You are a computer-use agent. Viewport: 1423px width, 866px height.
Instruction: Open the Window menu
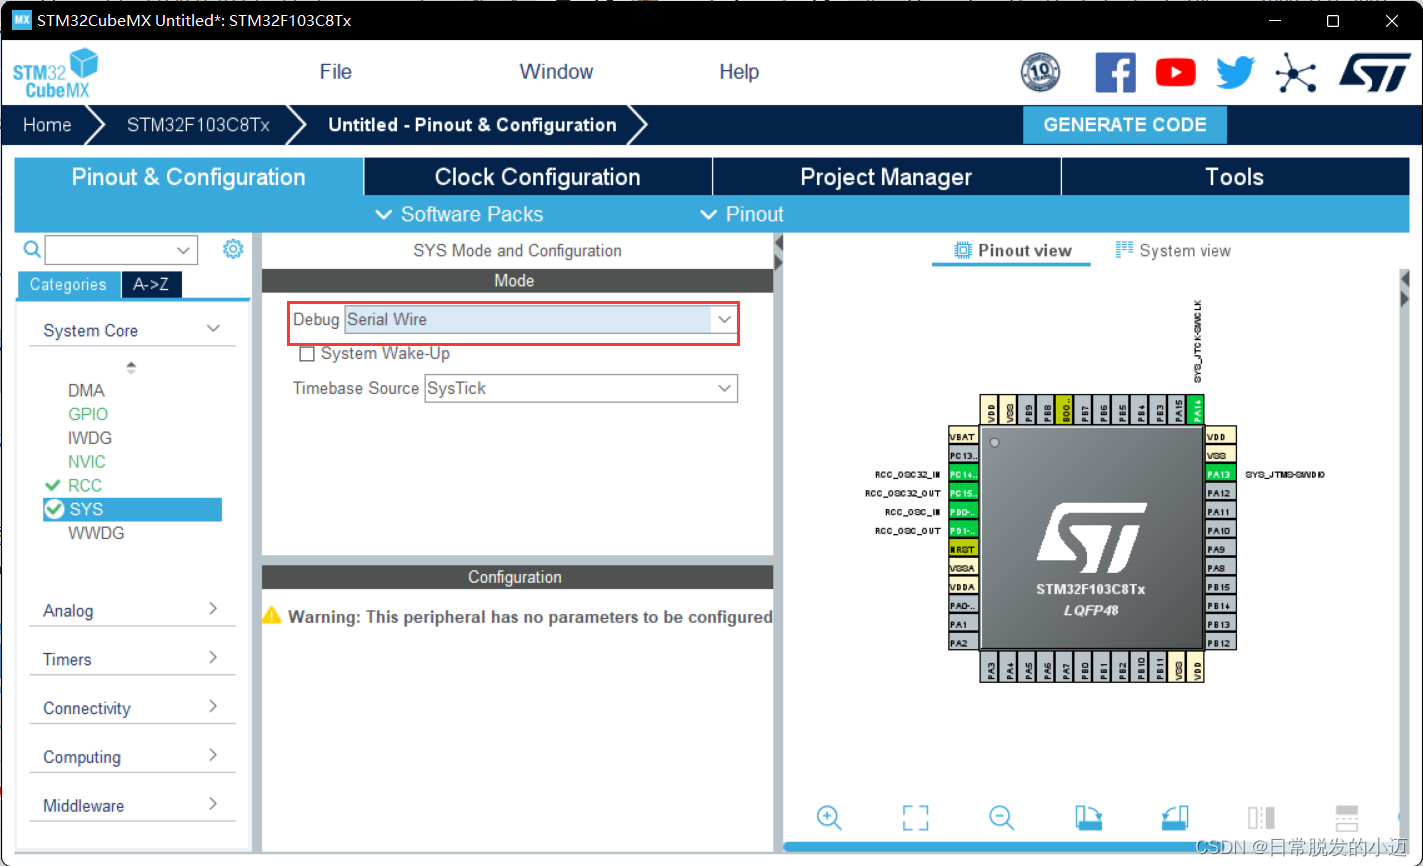click(556, 72)
